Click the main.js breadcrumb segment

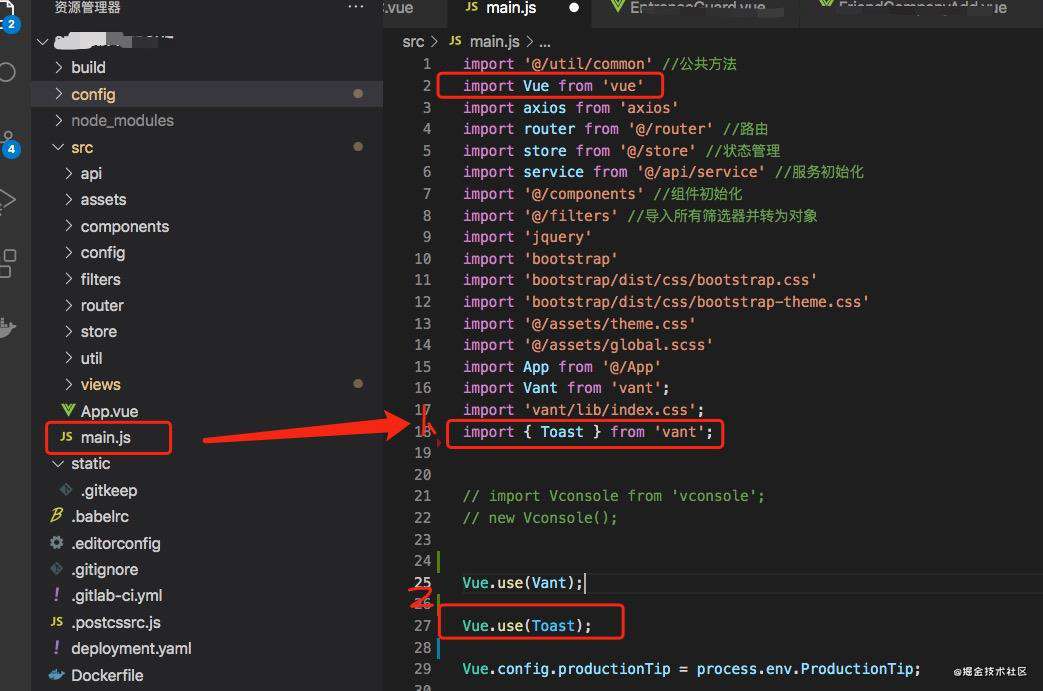(x=494, y=41)
